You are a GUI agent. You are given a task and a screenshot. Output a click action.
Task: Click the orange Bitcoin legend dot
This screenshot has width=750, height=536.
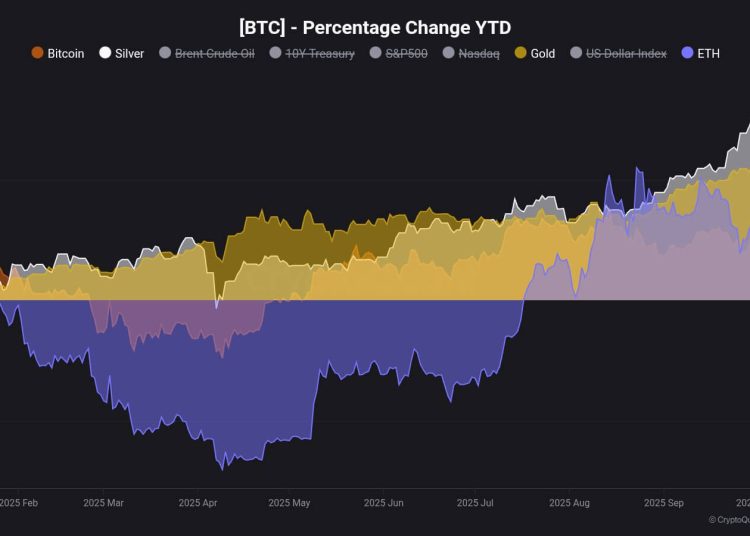click(x=38, y=53)
